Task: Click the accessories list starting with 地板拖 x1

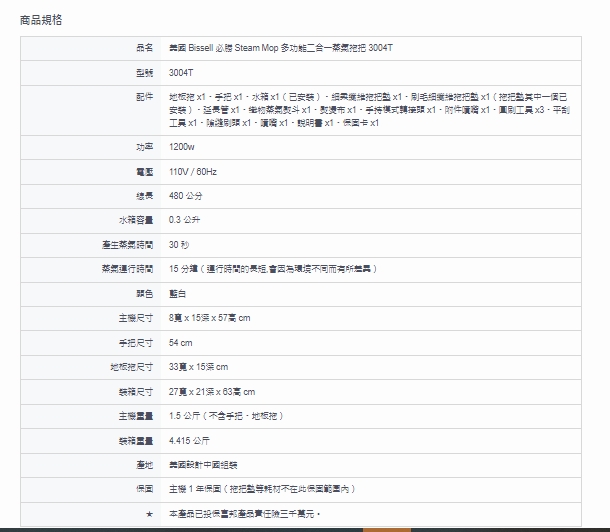Action: (369, 110)
